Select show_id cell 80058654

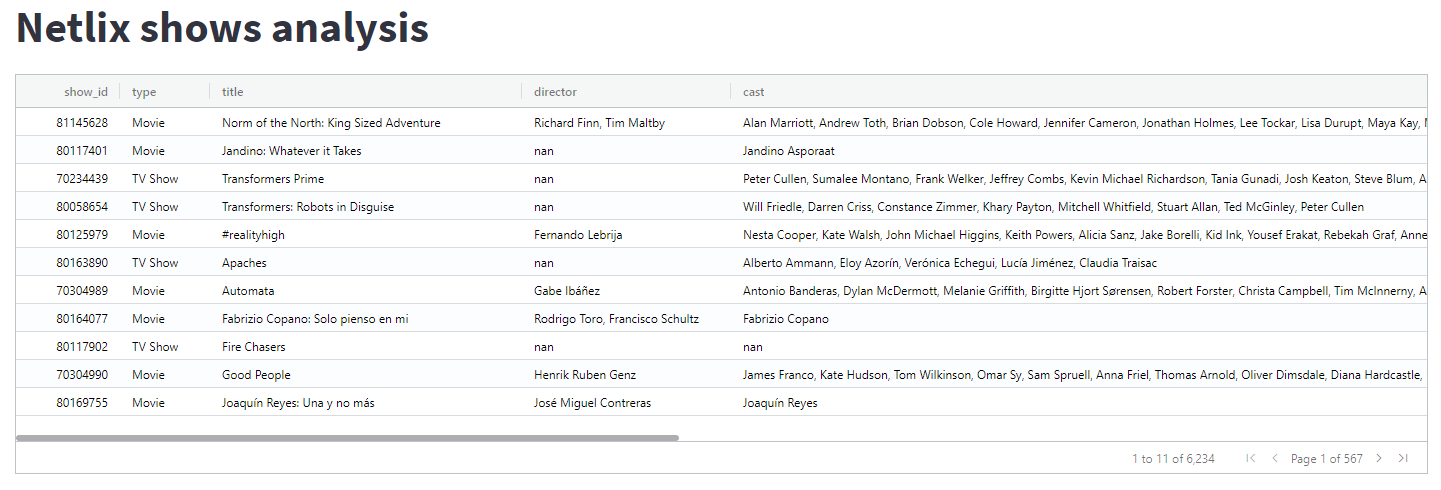coord(82,207)
